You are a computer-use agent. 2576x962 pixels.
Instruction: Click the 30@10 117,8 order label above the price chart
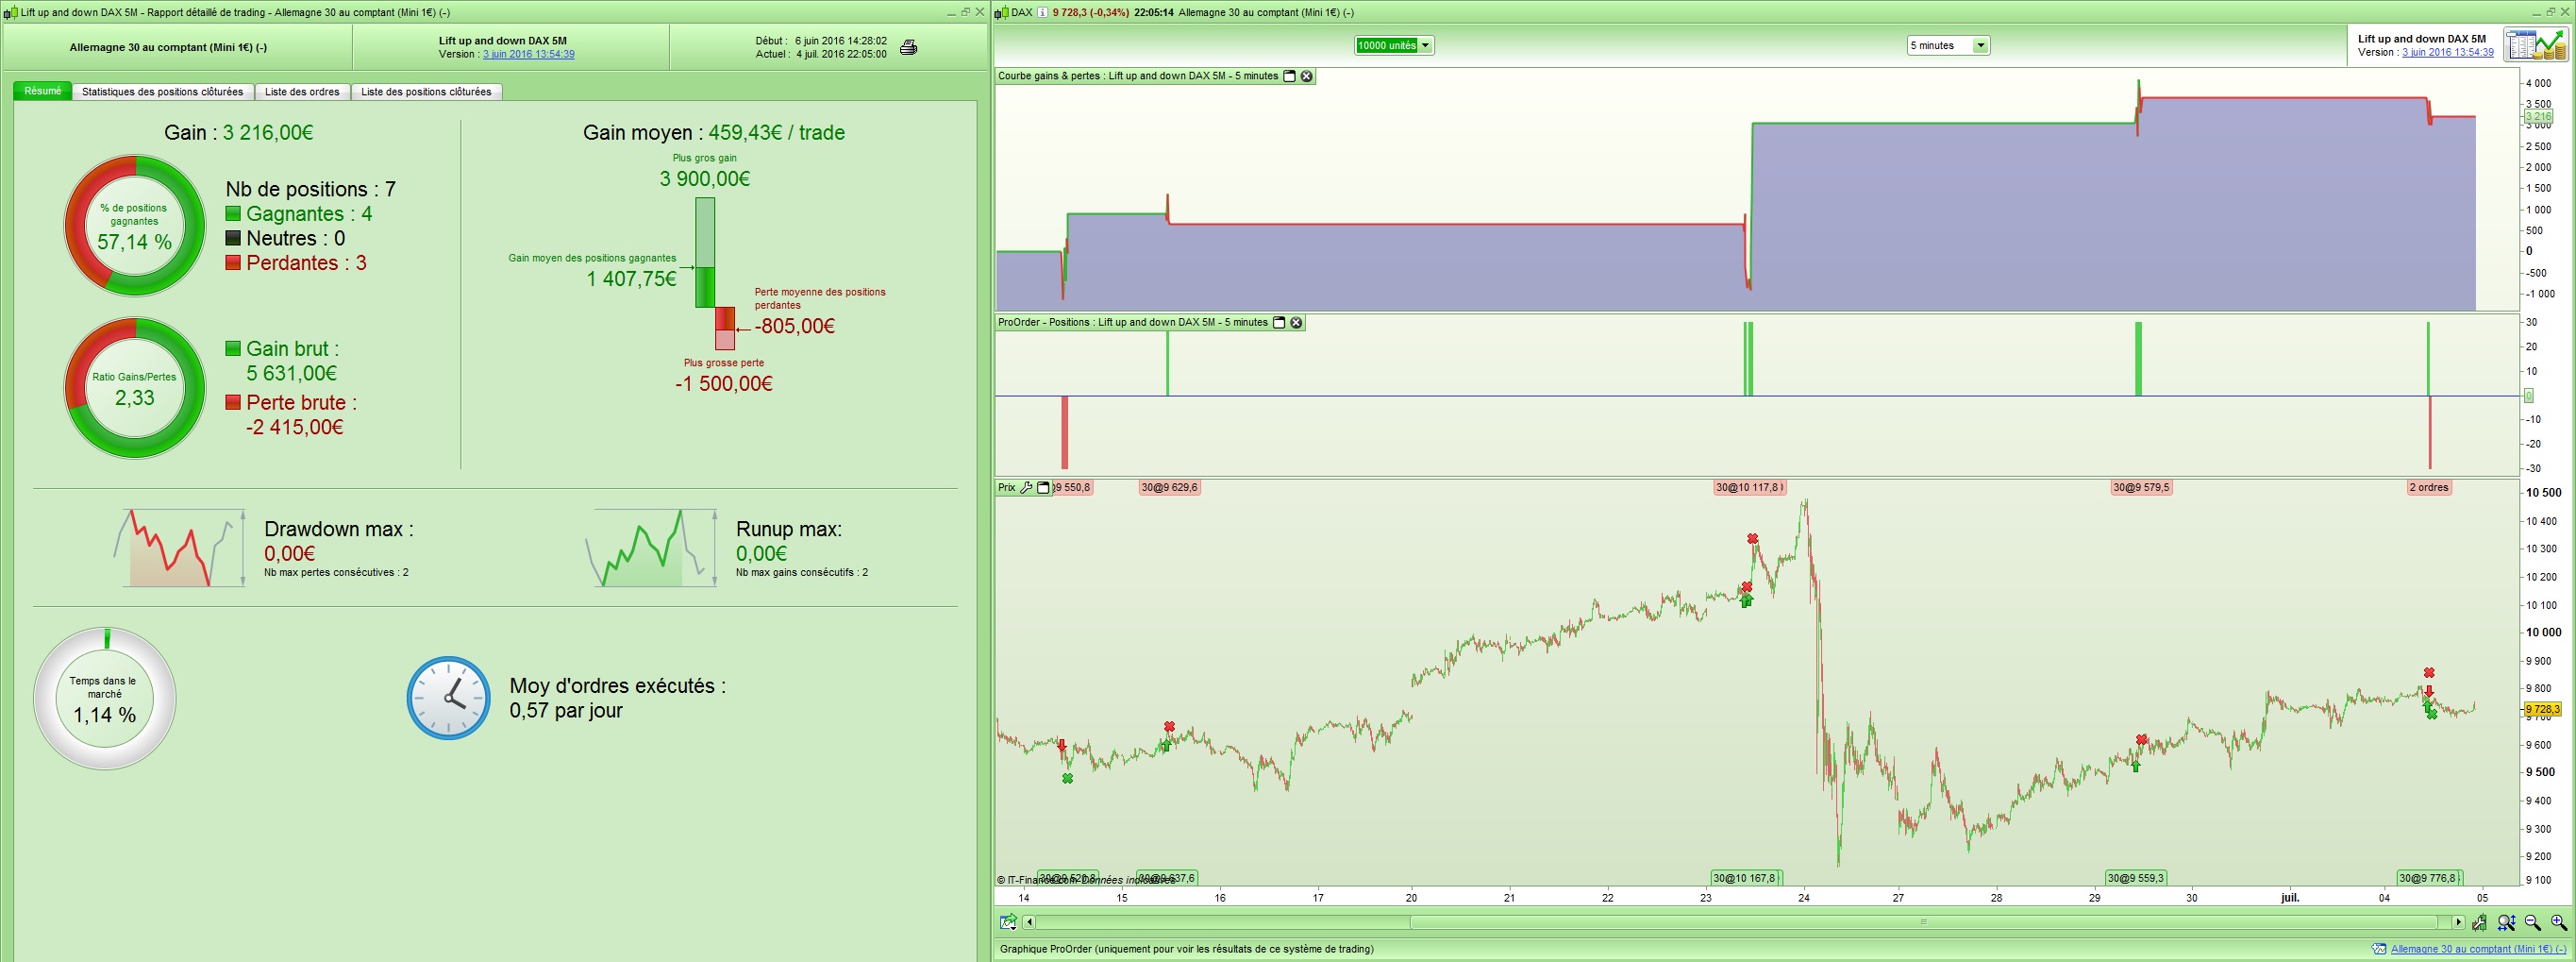pos(1748,487)
